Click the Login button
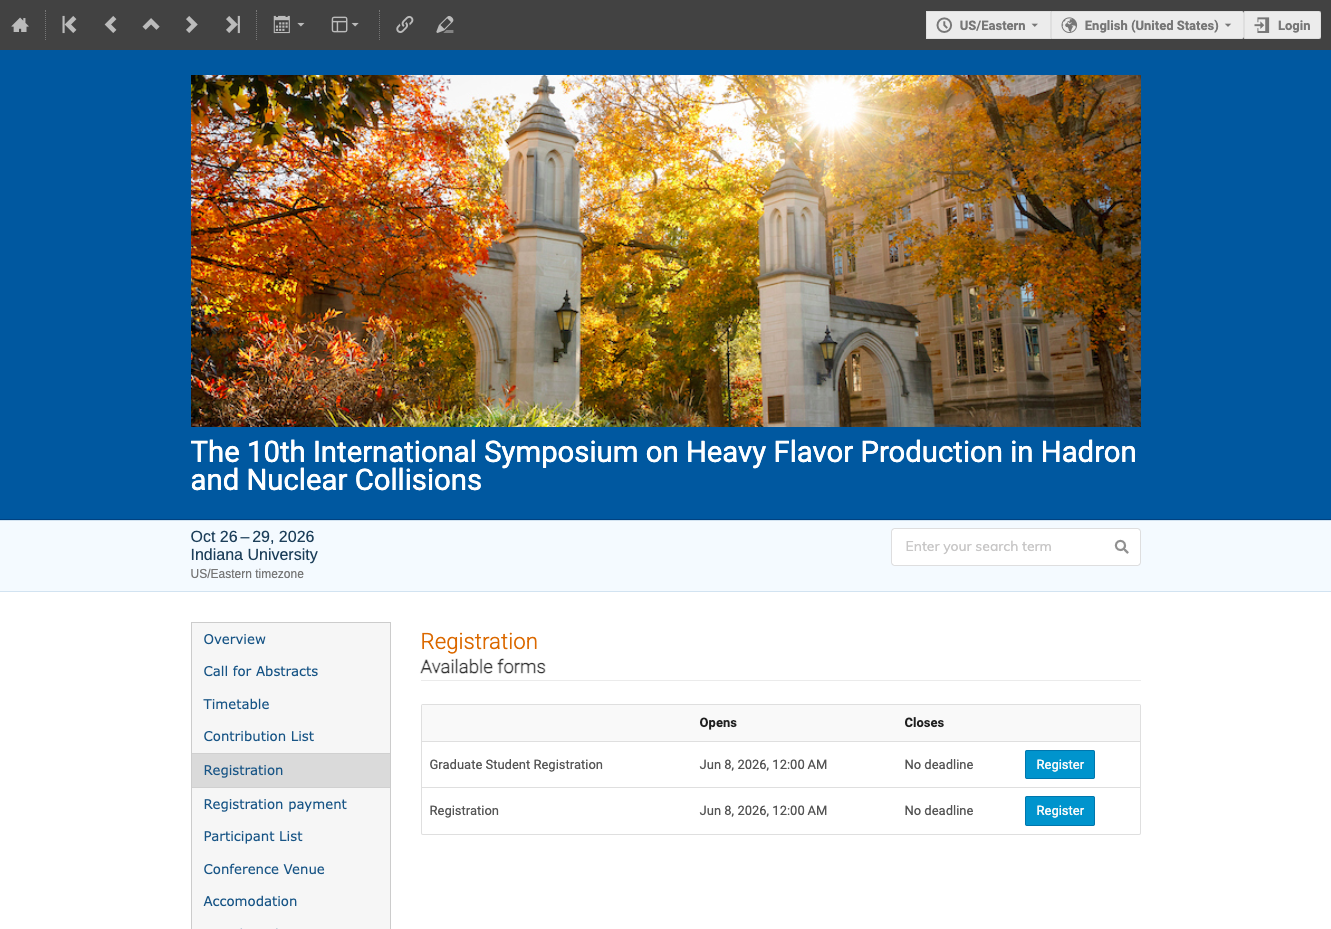Image resolution: width=1331 pixels, height=929 pixels. [1283, 25]
